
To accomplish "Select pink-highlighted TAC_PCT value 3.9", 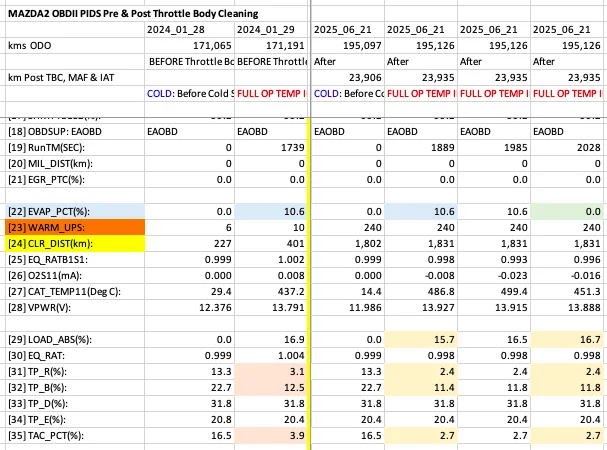I will click(271, 436).
